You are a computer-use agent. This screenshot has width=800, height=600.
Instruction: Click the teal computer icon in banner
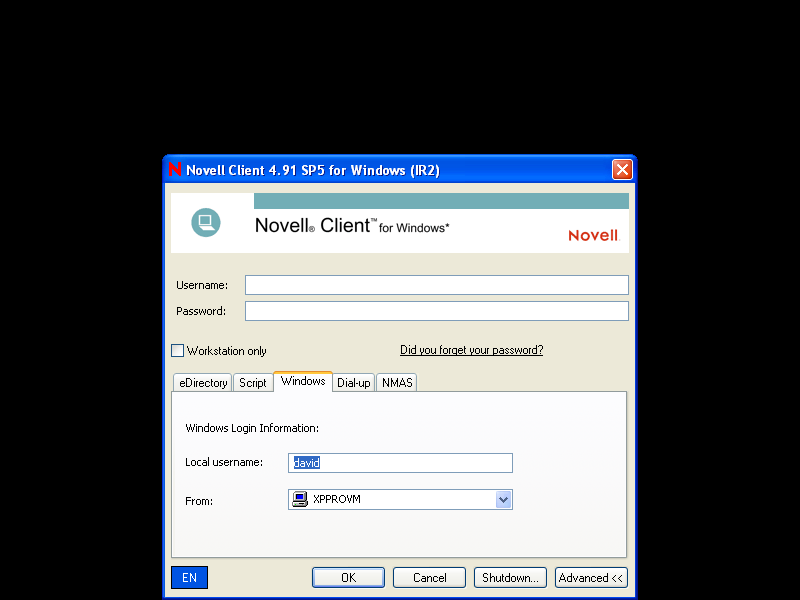206,222
